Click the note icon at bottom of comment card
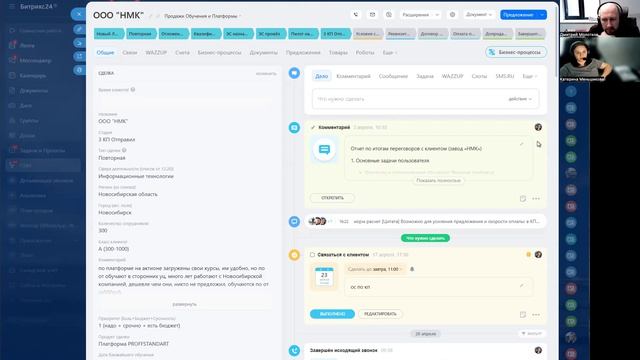640x360 pixels. point(523,198)
